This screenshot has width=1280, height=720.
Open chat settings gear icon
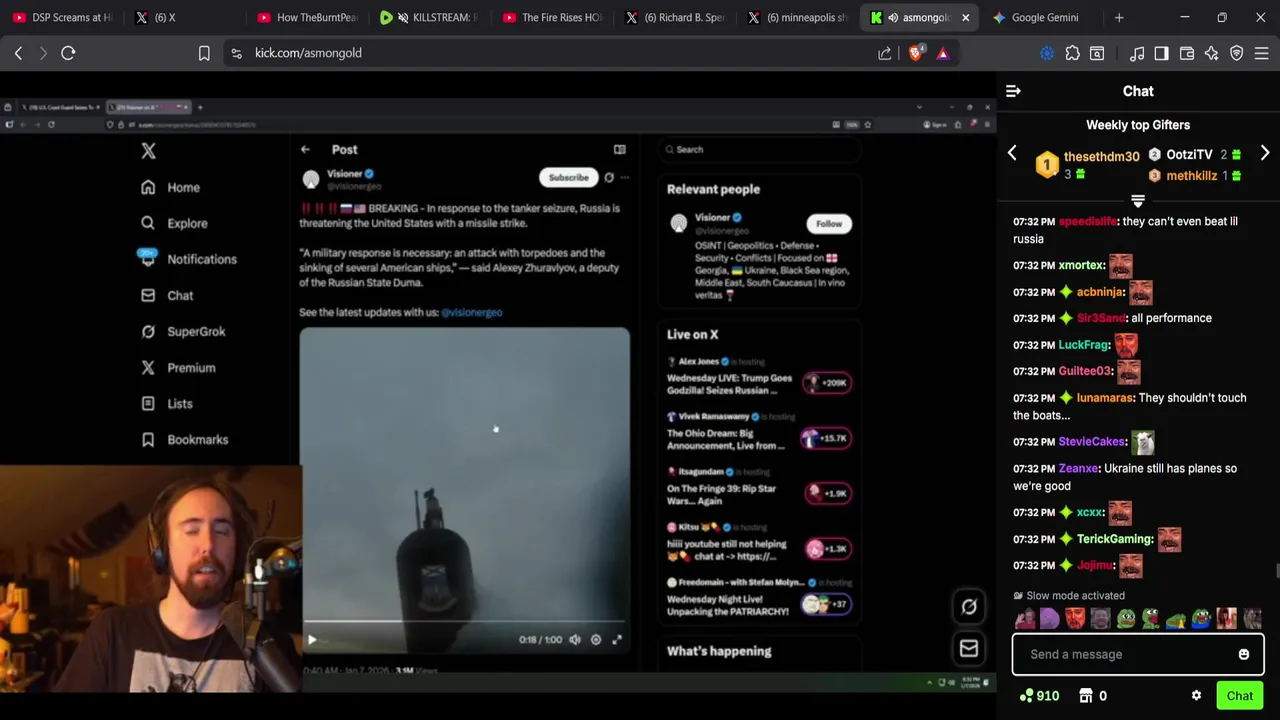point(1196,696)
